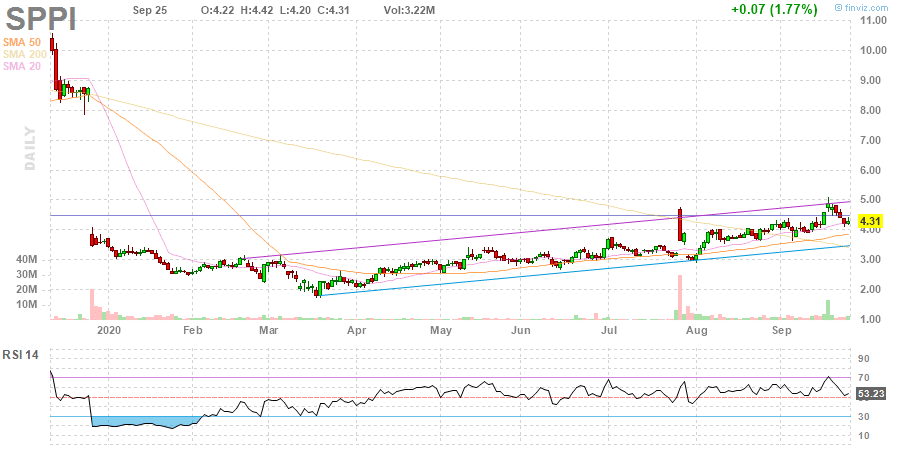Image resolution: width=900 pixels, height=453 pixels.
Task: Click the Sep 25 date label
Action: point(150,10)
